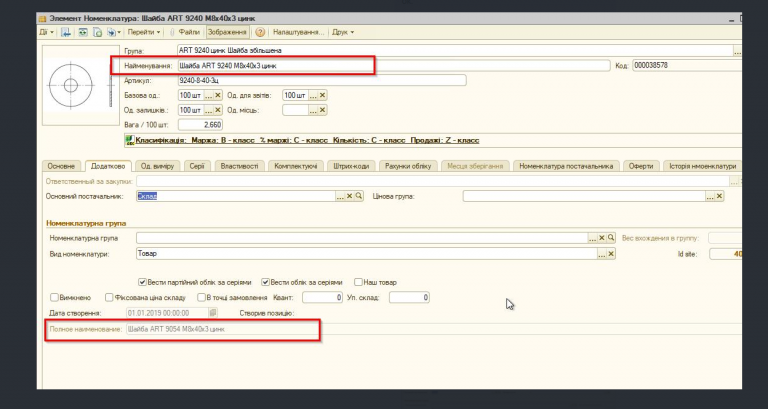Viewport: 768px width, 409px height.
Task: Click the Цінова група input field
Action: (x=584, y=196)
